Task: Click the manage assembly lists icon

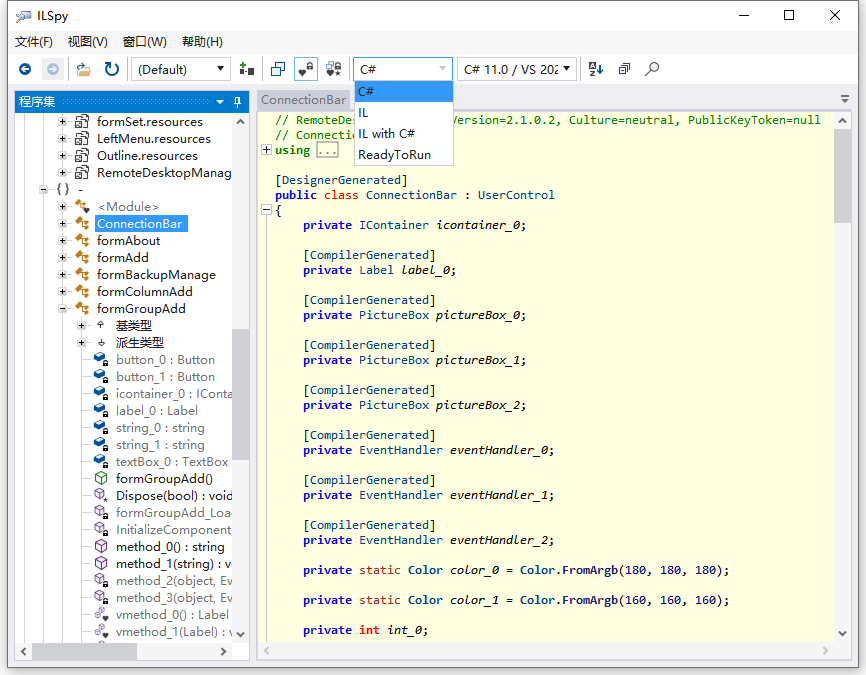Action: [x=246, y=69]
